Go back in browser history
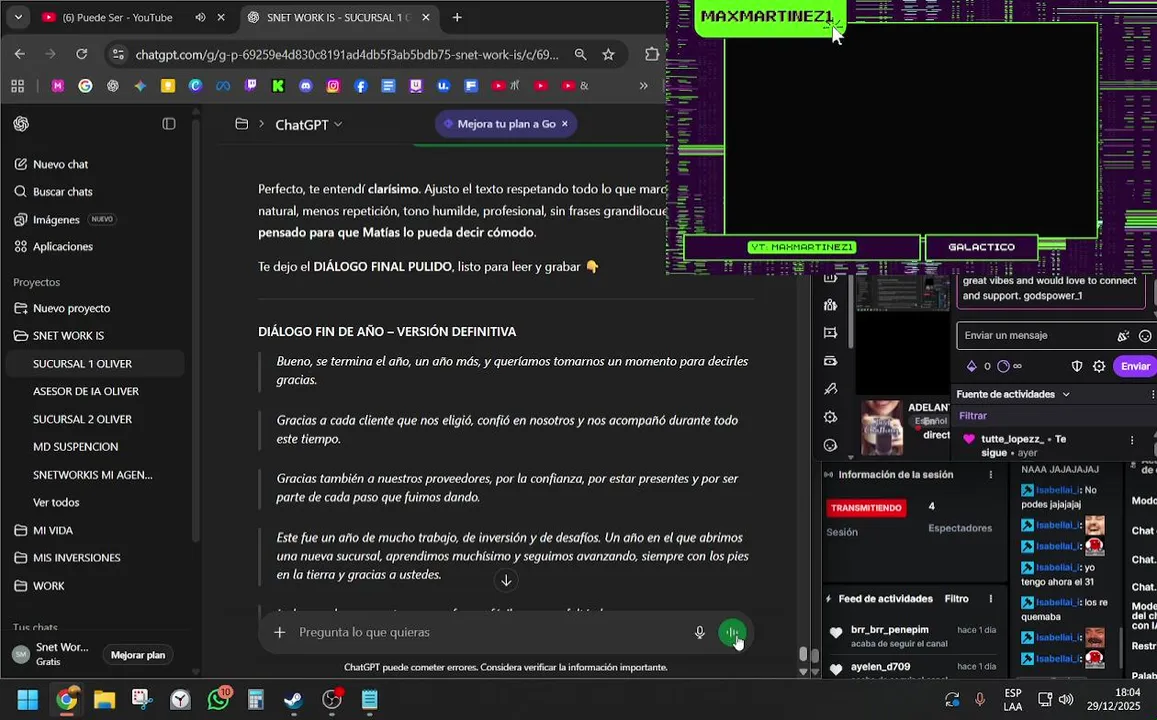Image resolution: width=1157 pixels, height=720 pixels. click(20, 54)
